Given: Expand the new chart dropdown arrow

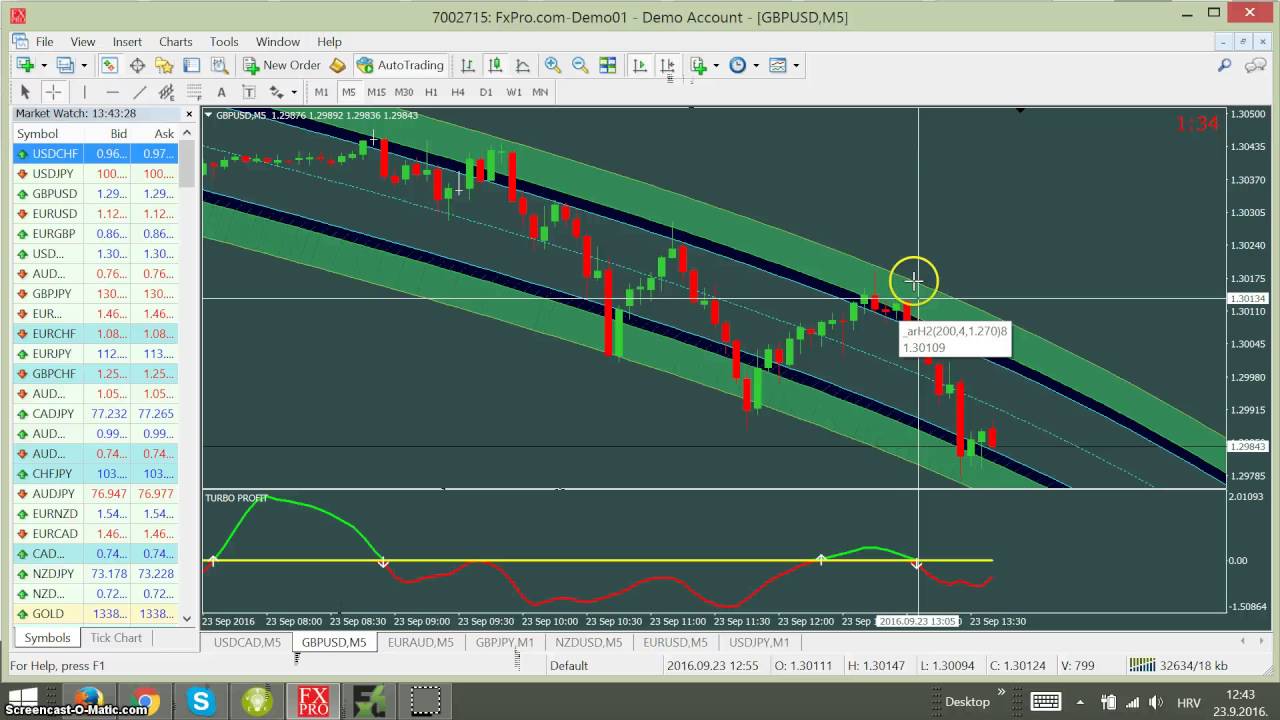Looking at the screenshot, I should (42, 65).
